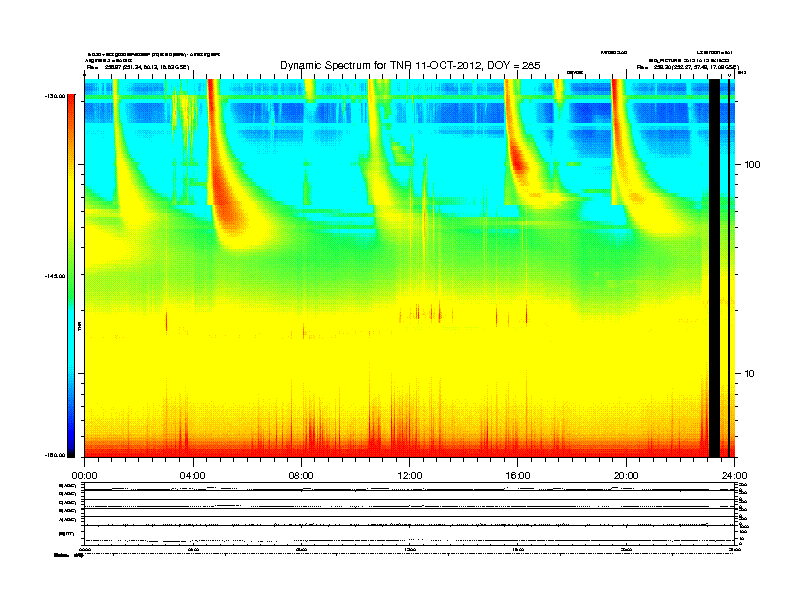The width and height of the screenshot is (792, 612).
Task: Click the 'Dynamic Spectrum for TNR 11-OCT-2012' title
Action: [x=410, y=65]
